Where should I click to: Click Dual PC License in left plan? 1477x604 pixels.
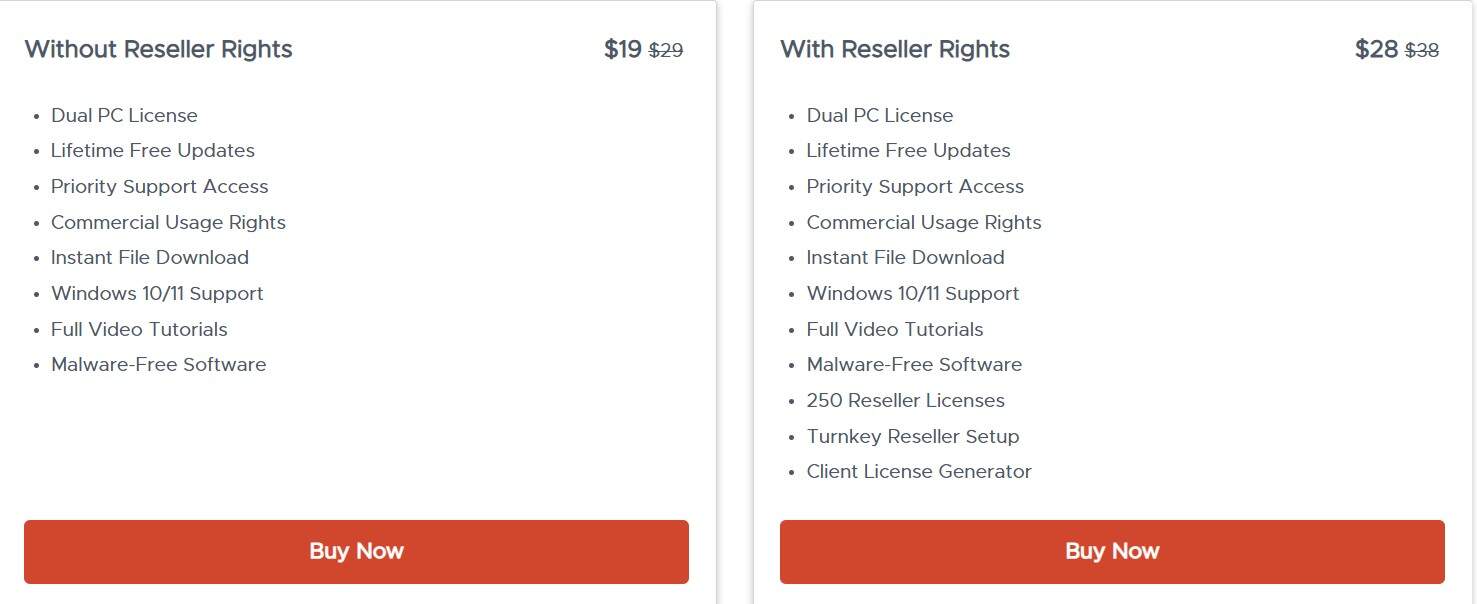(x=124, y=115)
